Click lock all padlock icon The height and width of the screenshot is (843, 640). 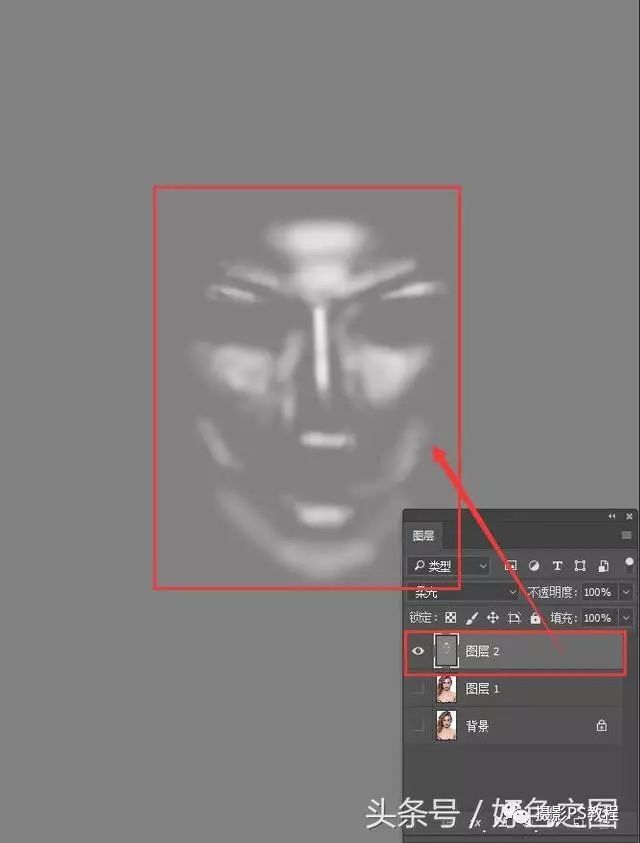pyautogui.click(x=535, y=619)
